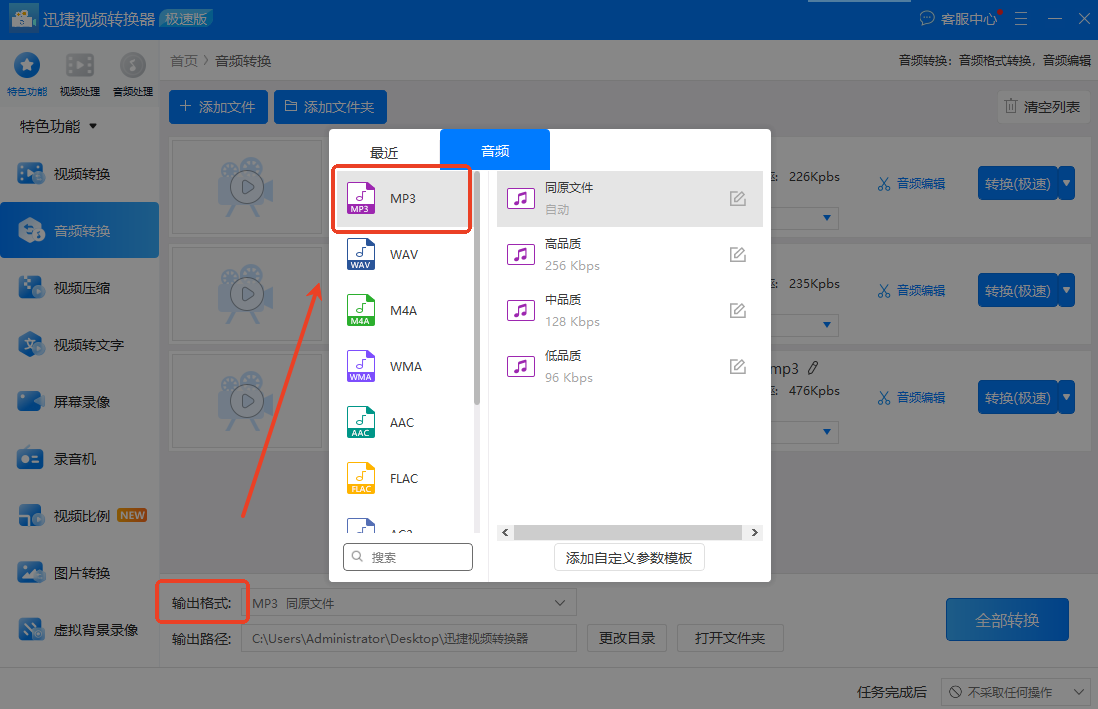
Task: Open the 视频比例 aspect ratio tool
Action: 80,515
